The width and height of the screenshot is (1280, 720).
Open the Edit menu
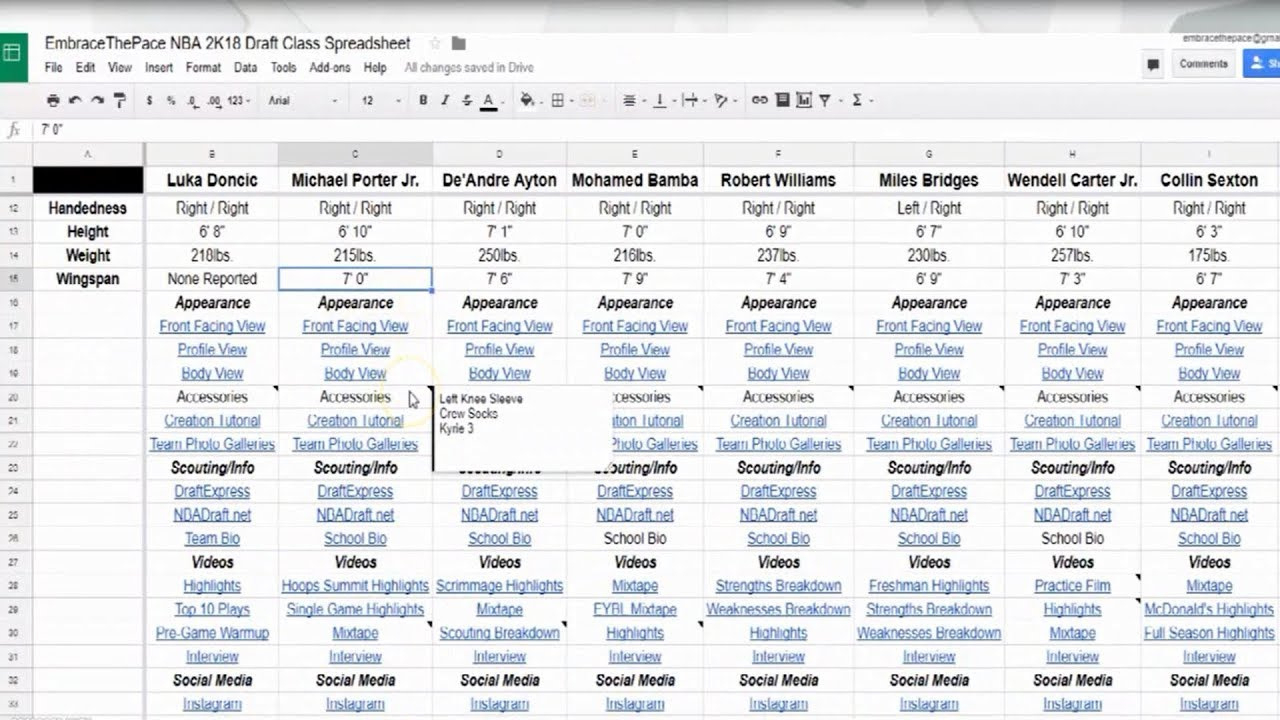pos(85,68)
